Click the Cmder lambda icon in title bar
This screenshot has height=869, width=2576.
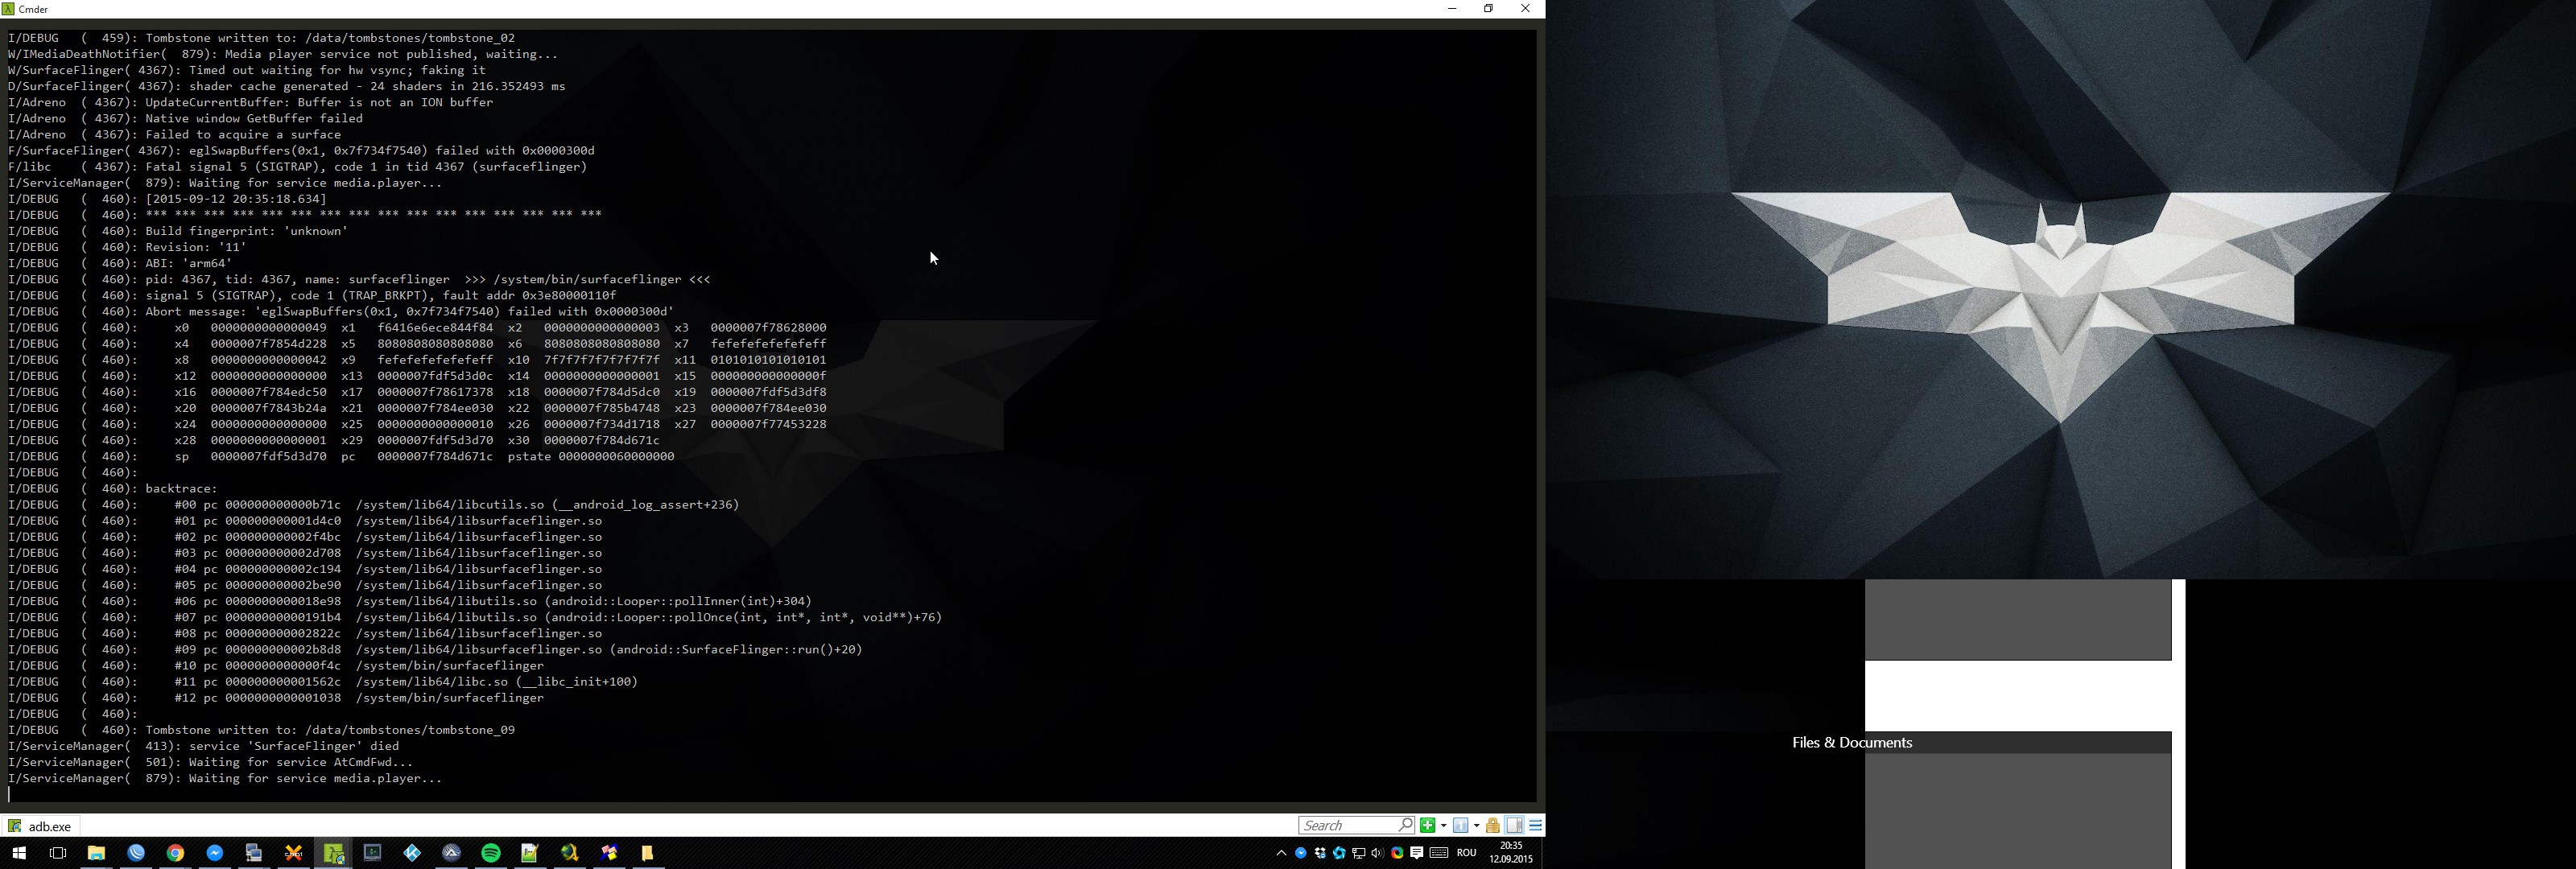(x=9, y=9)
